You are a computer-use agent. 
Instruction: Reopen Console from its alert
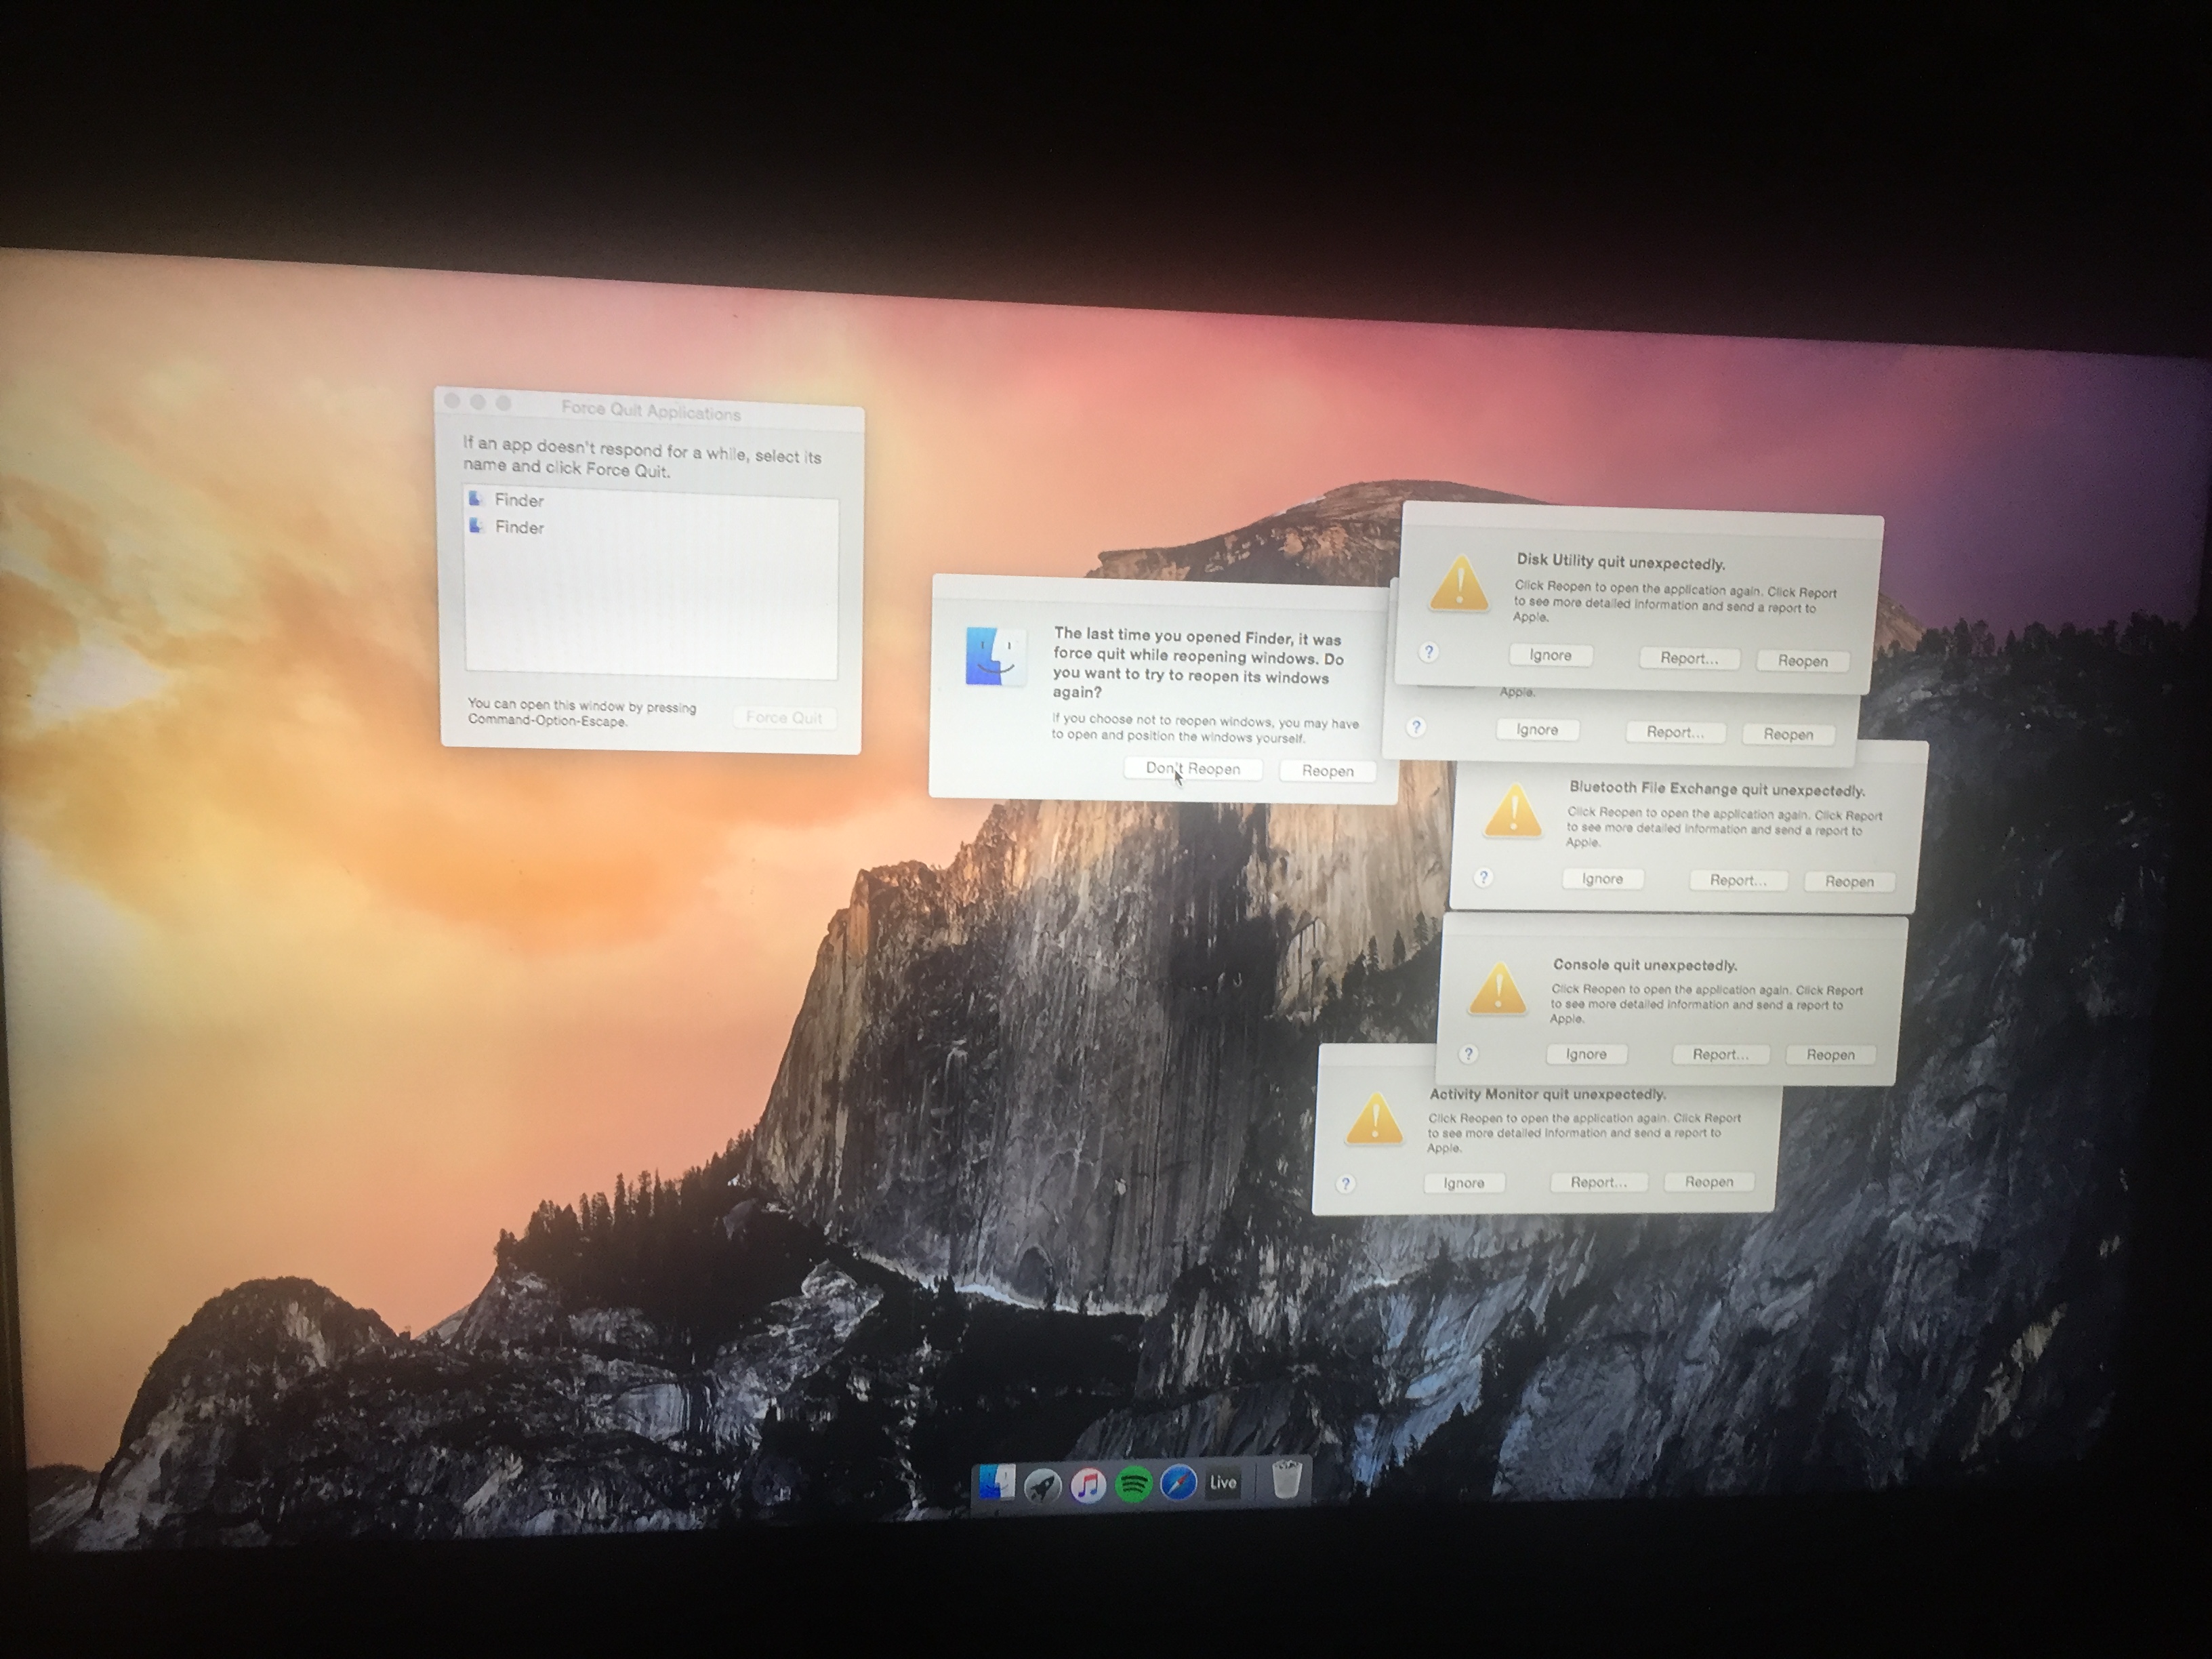click(1830, 1054)
